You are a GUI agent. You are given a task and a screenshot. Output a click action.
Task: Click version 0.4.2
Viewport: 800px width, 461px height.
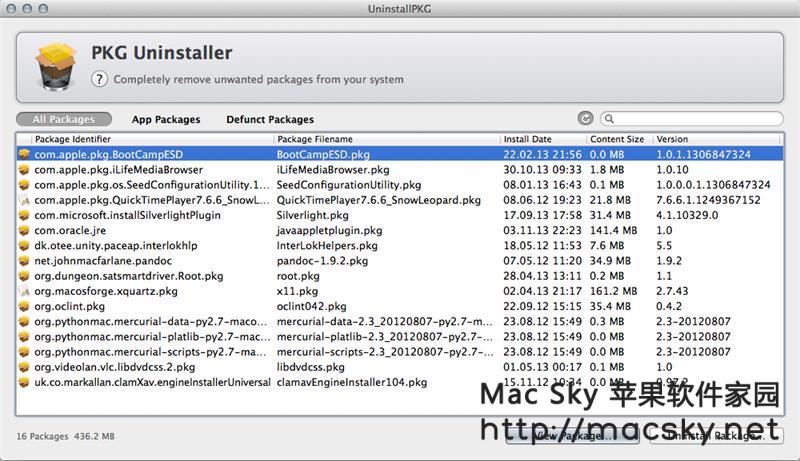[669, 306]
